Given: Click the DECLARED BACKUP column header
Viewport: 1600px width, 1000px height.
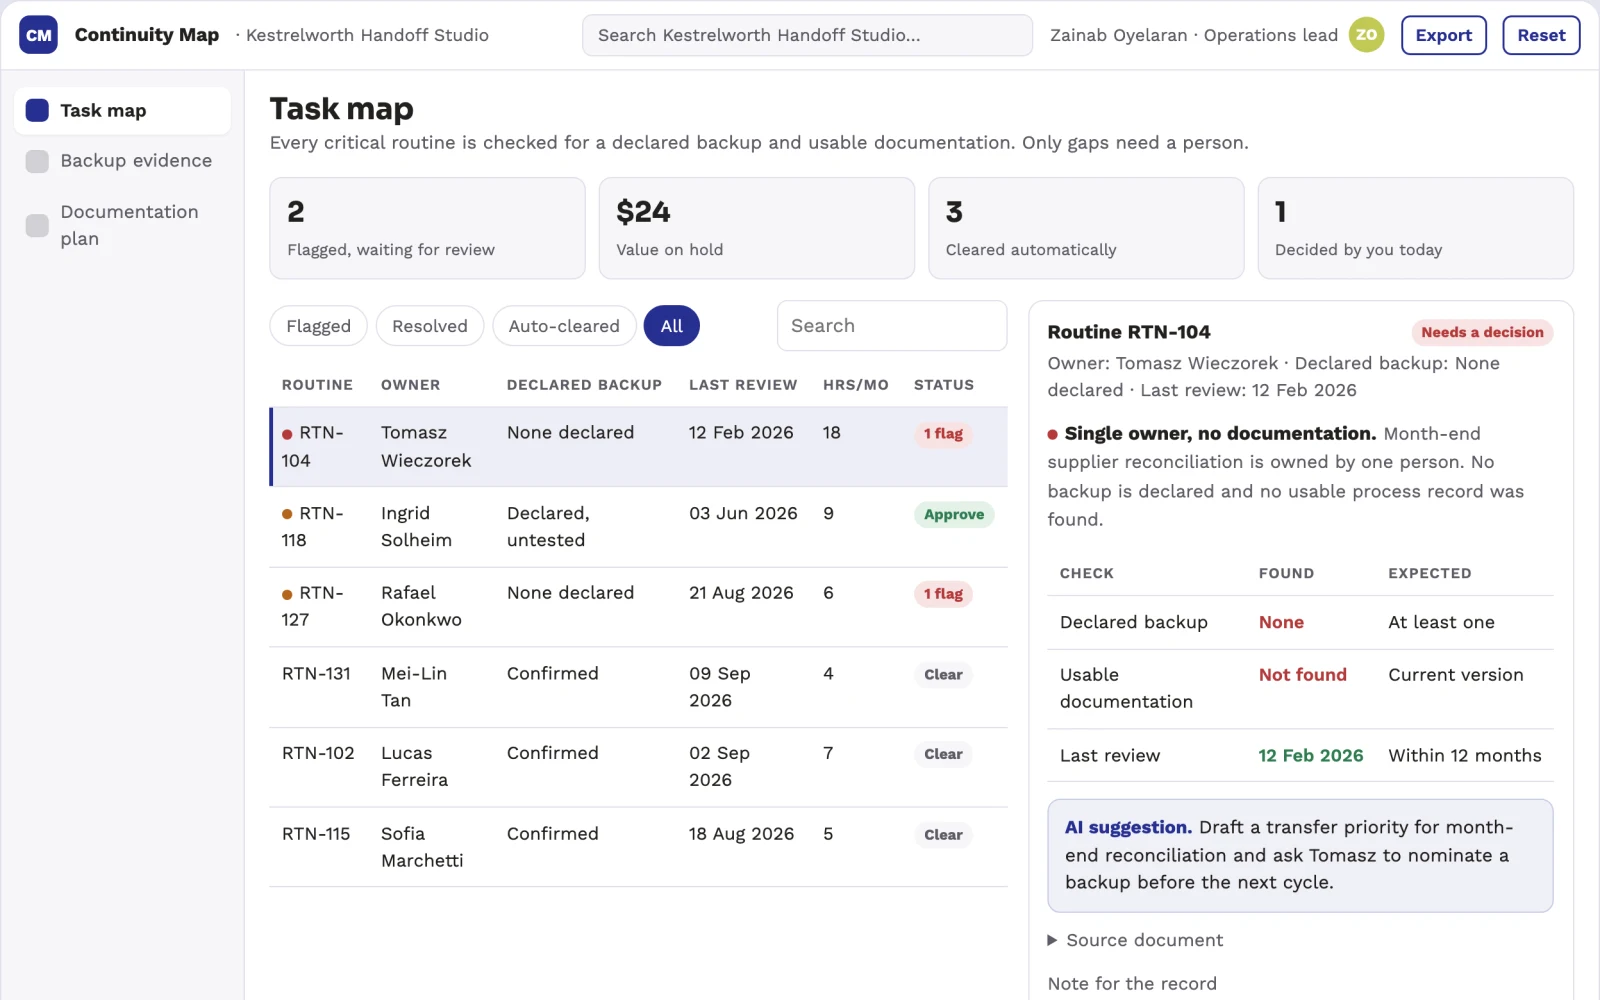Looking at the screenshot, I should 584,385.
